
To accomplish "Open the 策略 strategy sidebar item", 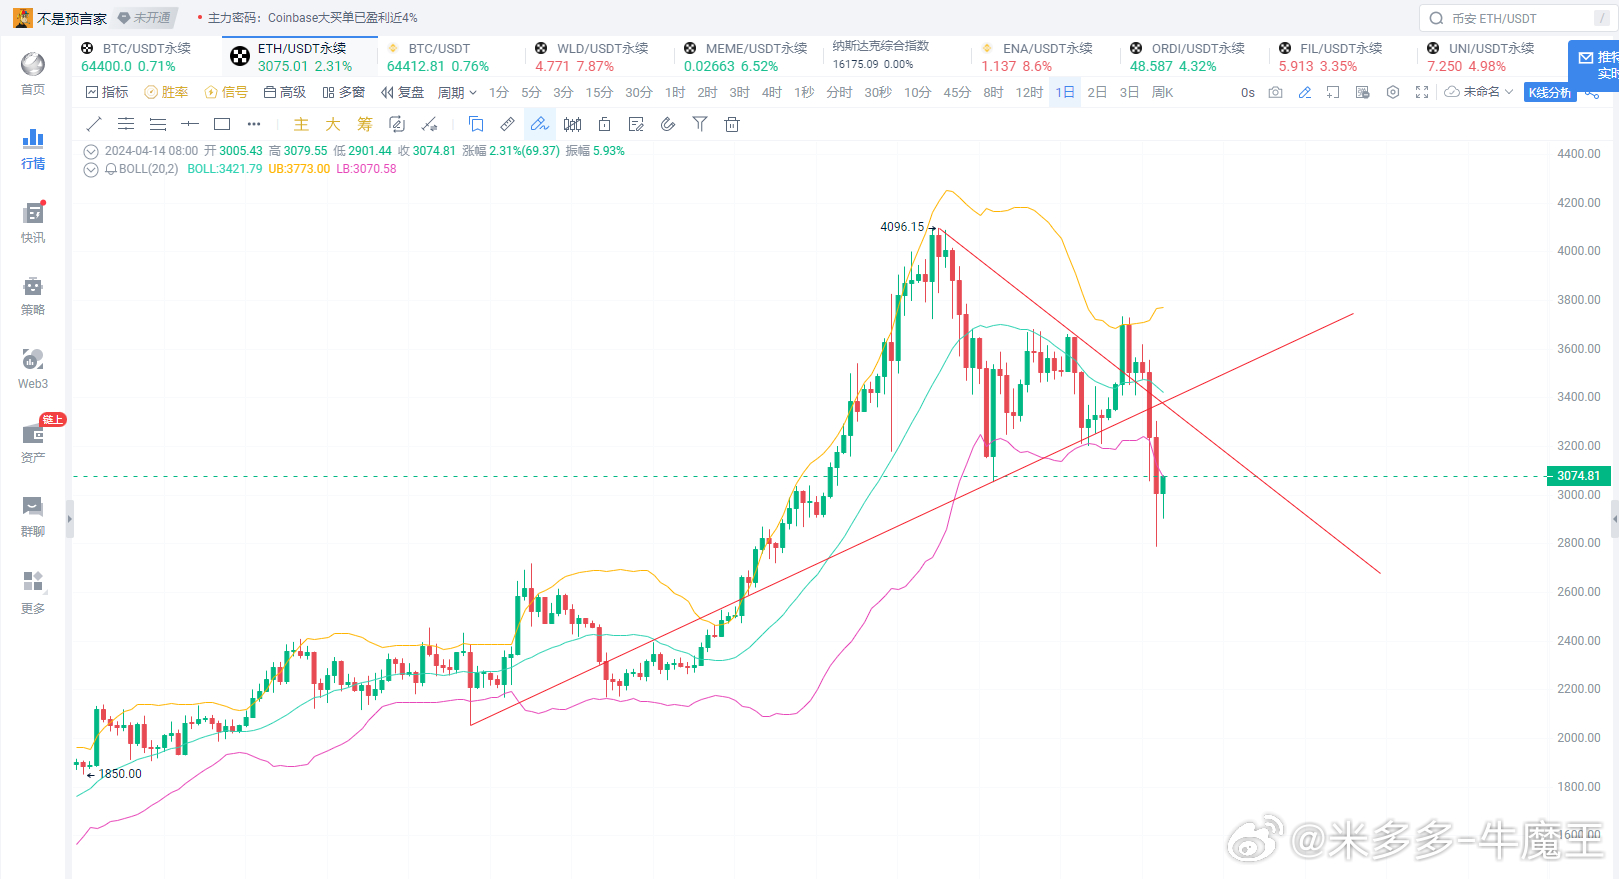I will [x=33, y=296].
